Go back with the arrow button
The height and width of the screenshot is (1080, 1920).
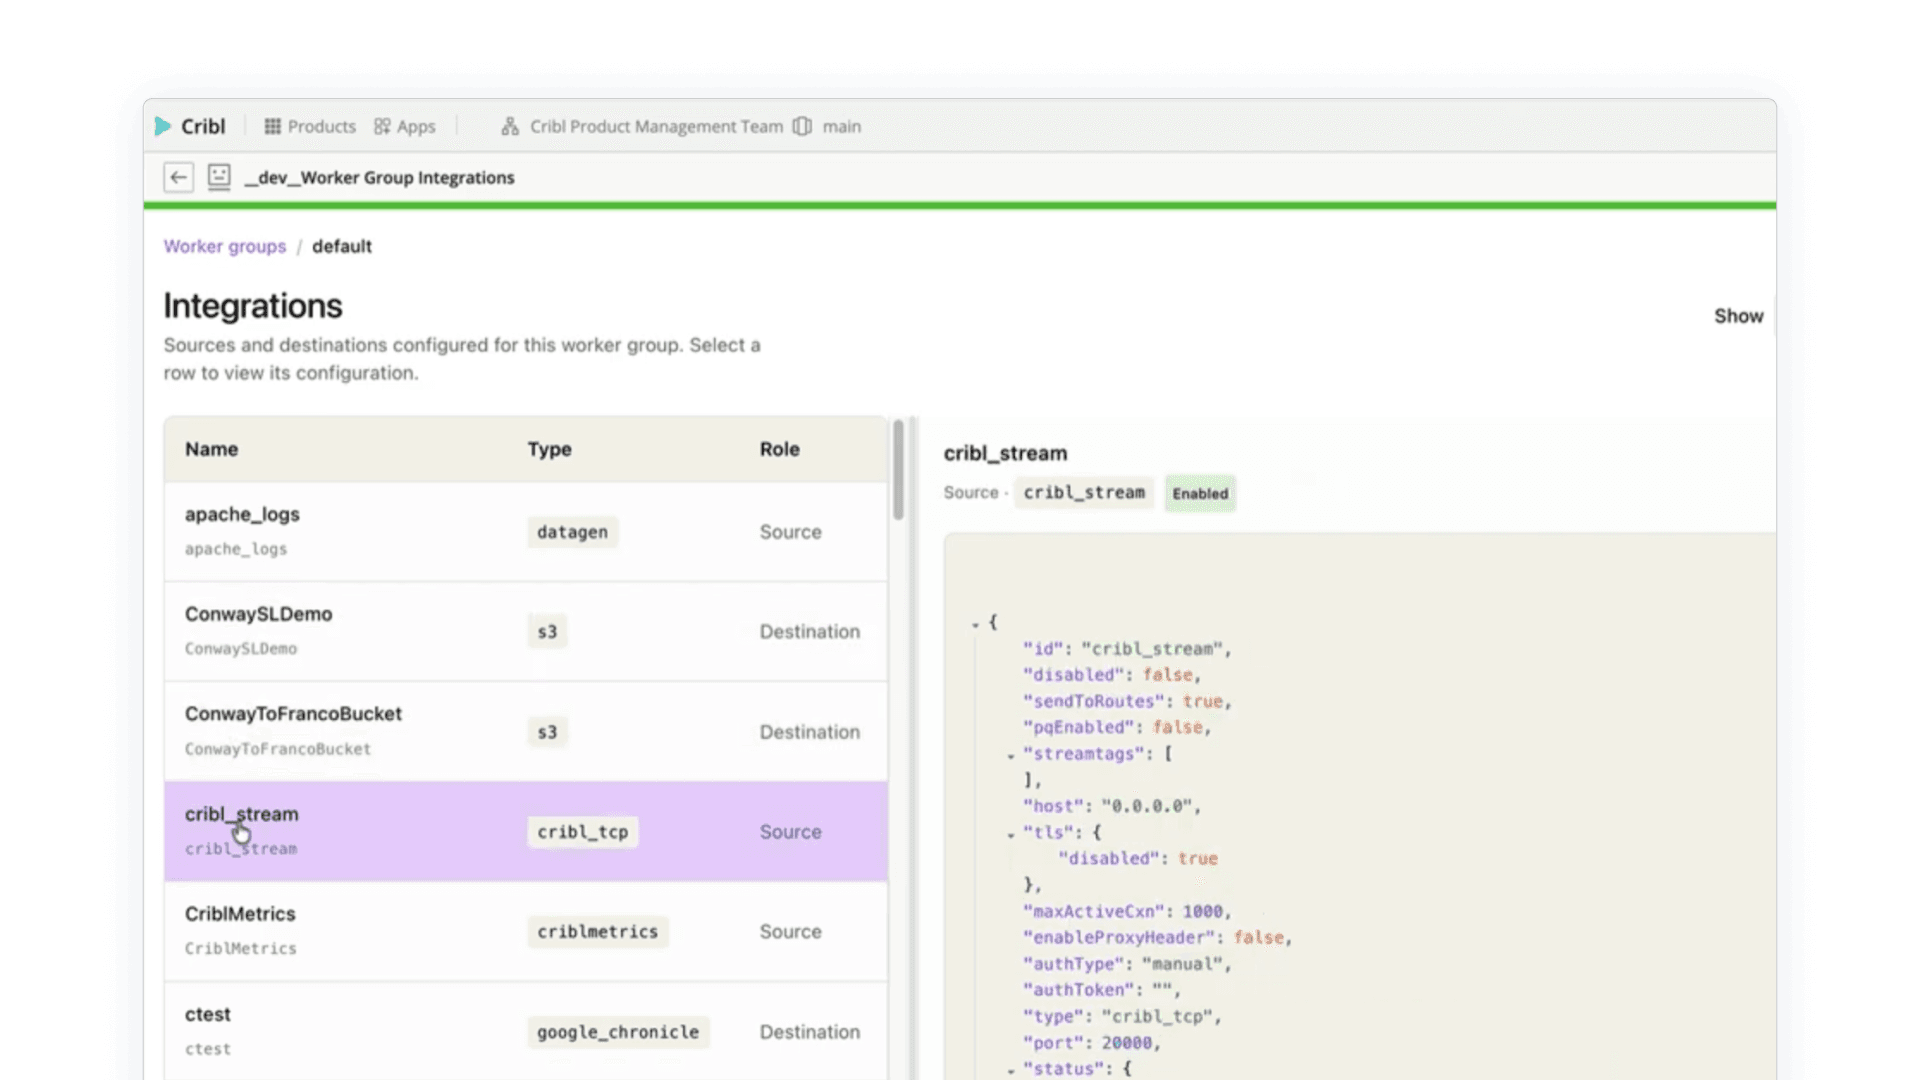(179, 177)
